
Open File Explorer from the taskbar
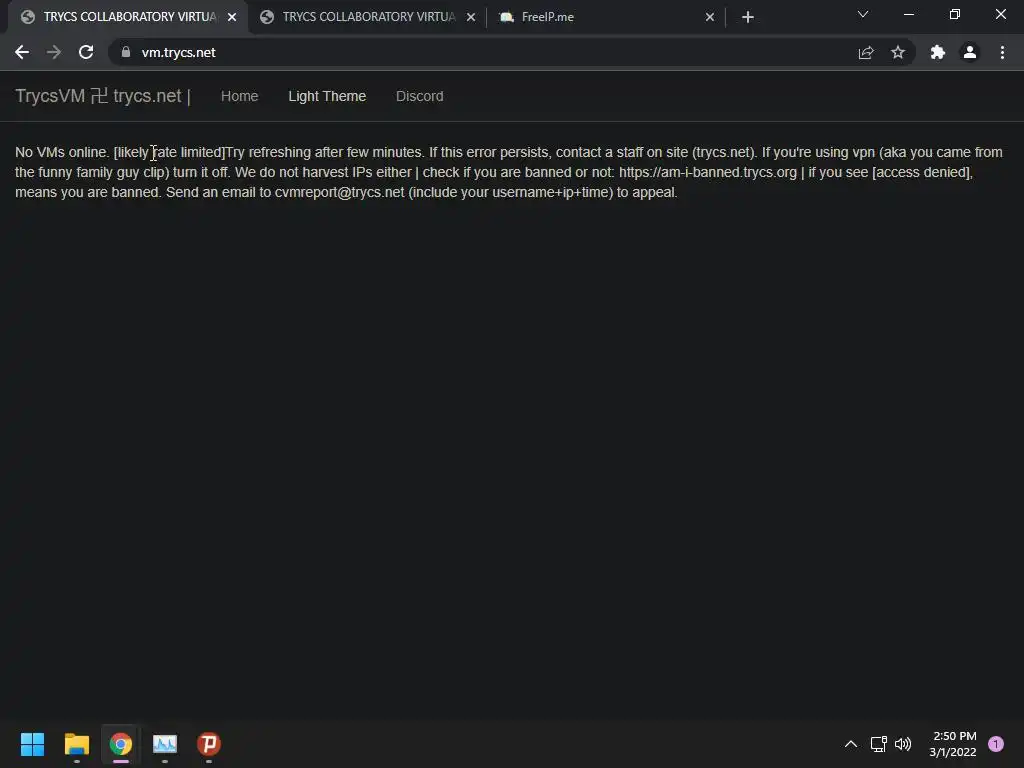[76, 744]
